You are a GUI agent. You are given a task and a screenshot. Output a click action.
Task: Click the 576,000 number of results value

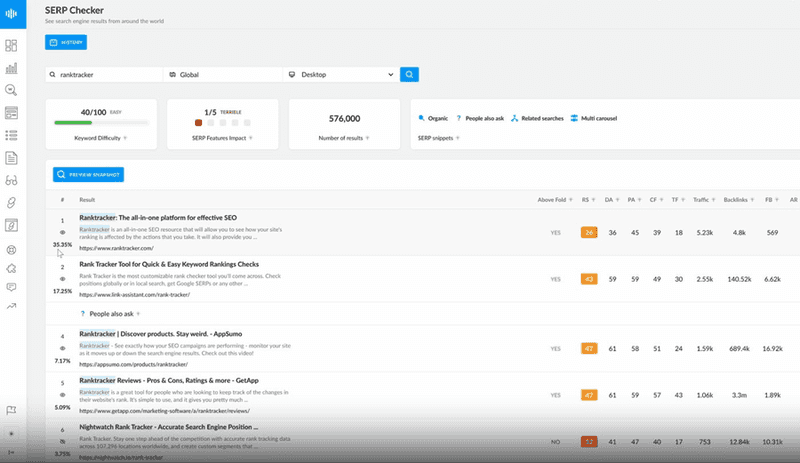tap(344, 118)
